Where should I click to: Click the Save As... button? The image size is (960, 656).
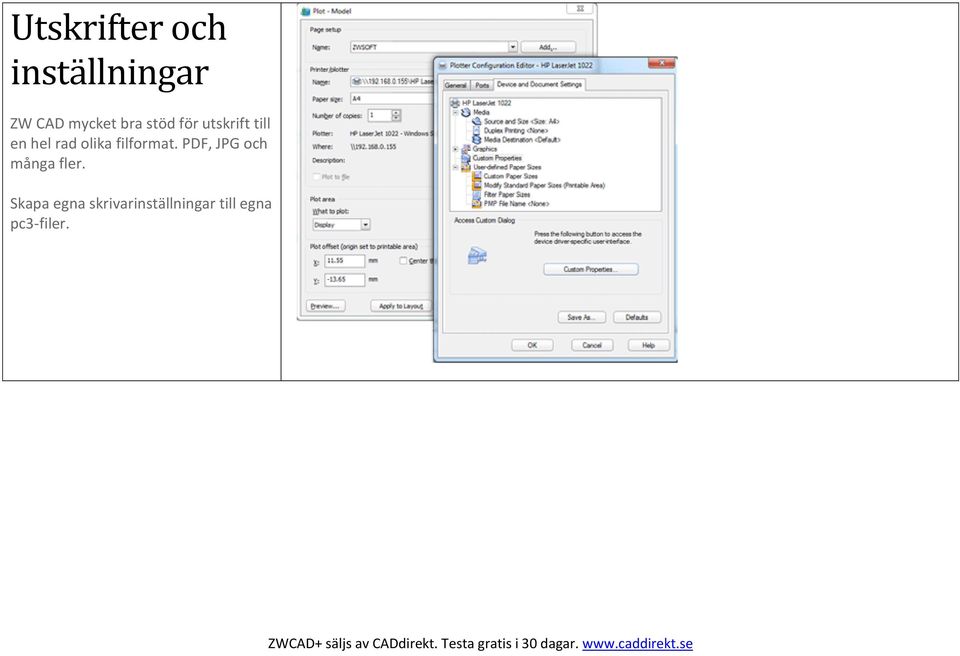click(x=582, y=317)
